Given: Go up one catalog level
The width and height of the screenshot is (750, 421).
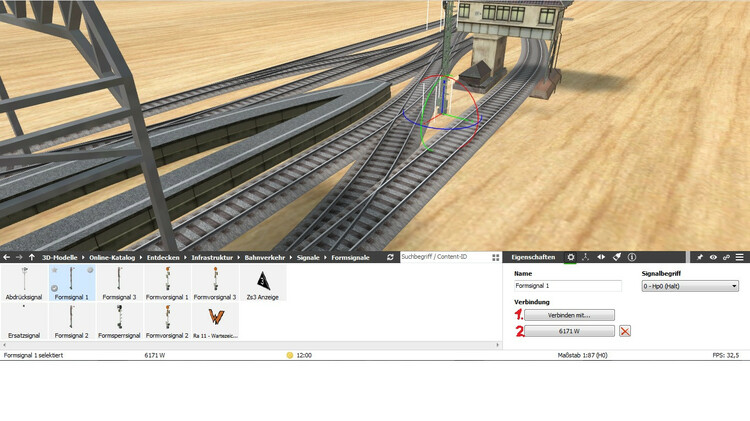Looking at the screenshot, I should pos(32,257).
